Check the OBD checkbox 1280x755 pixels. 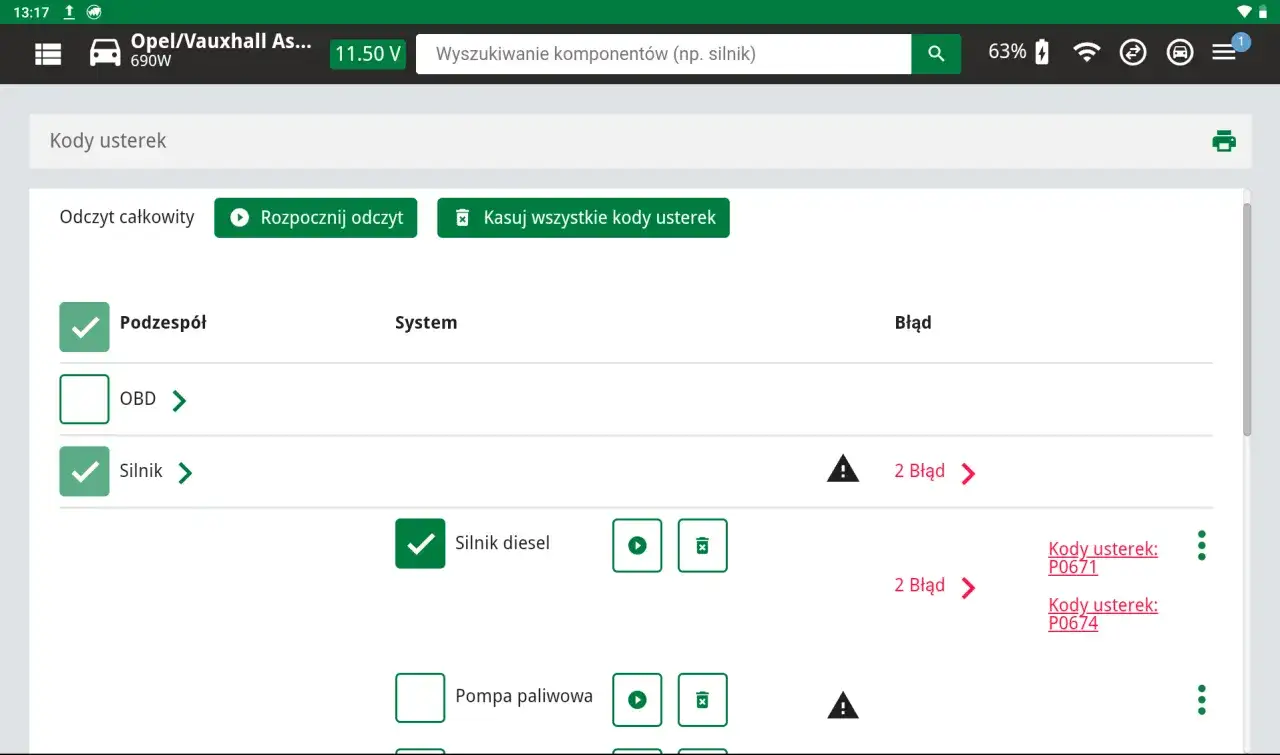(84, 399)
